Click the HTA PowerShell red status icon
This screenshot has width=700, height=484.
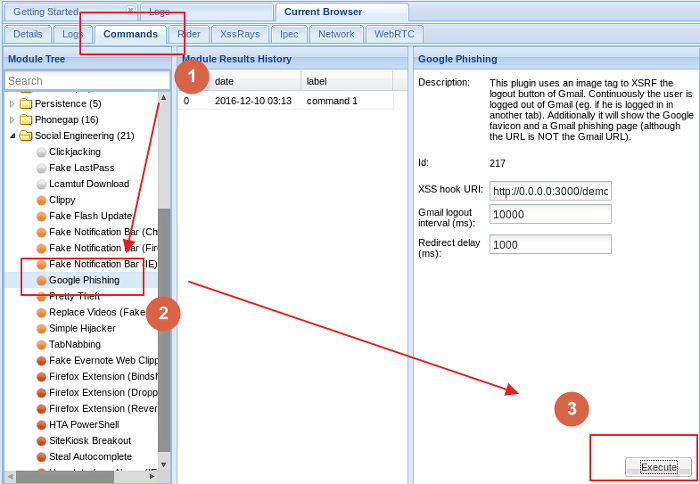pos(42,425)
